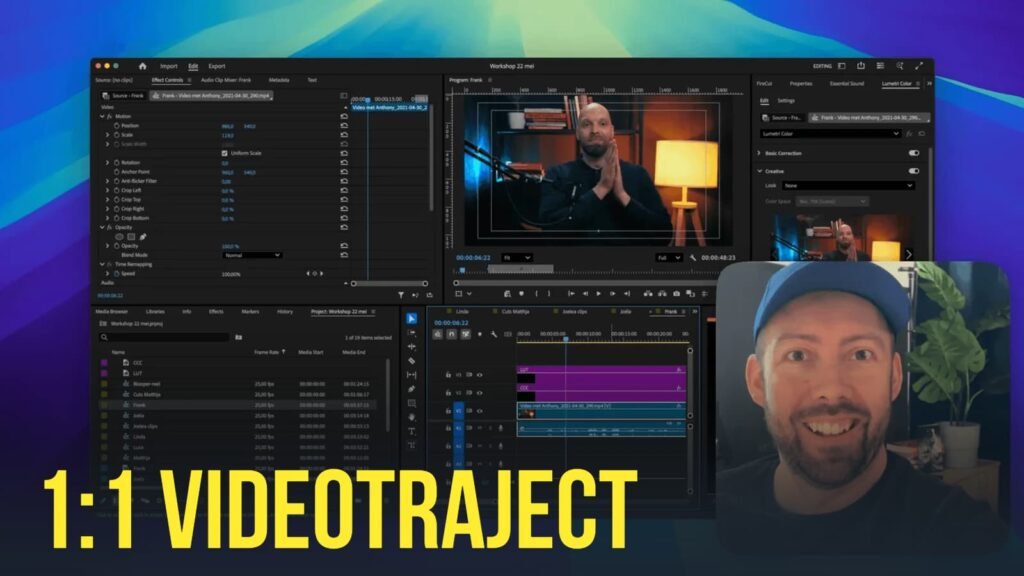The image size is (1024, 576).
Task: Select the Hand tool
Action: (411, 417)
